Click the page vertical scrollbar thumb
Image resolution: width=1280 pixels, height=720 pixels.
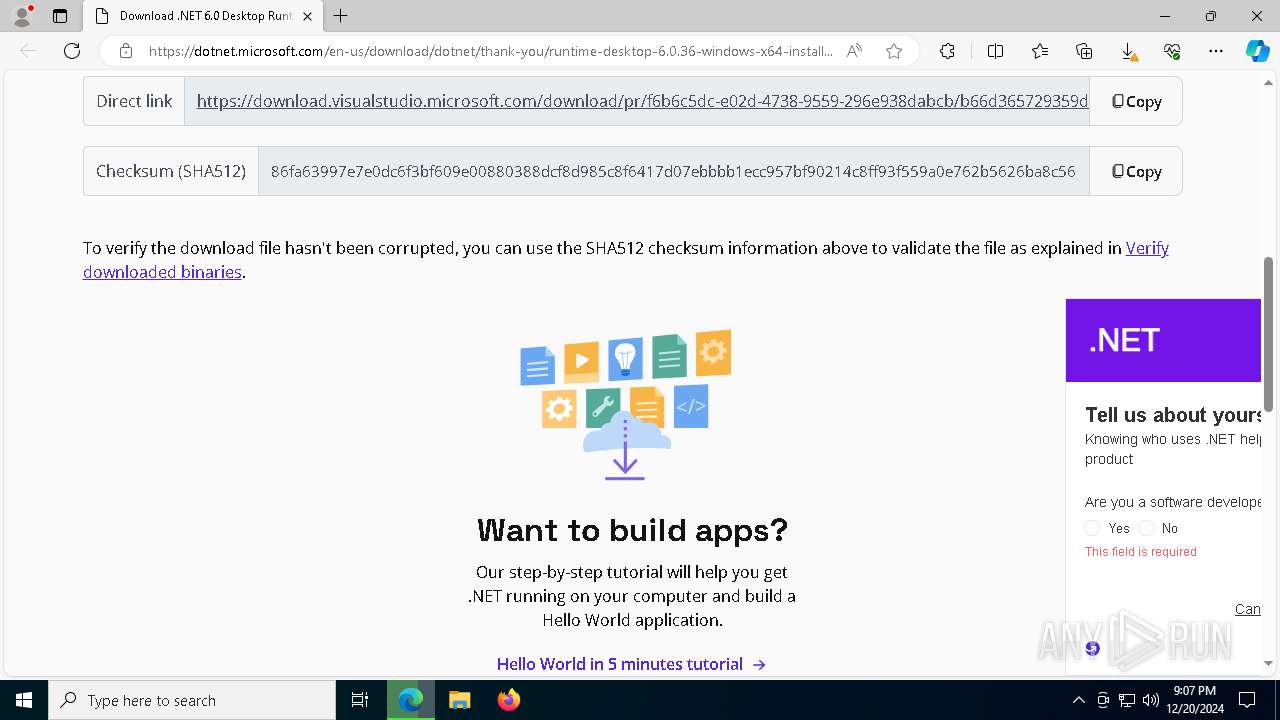point(1269,334)
